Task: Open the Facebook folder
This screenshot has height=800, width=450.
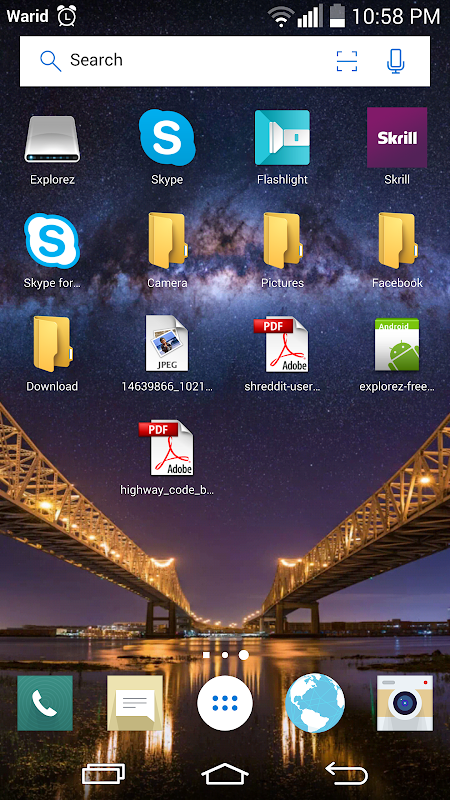Action: [397, 240]
